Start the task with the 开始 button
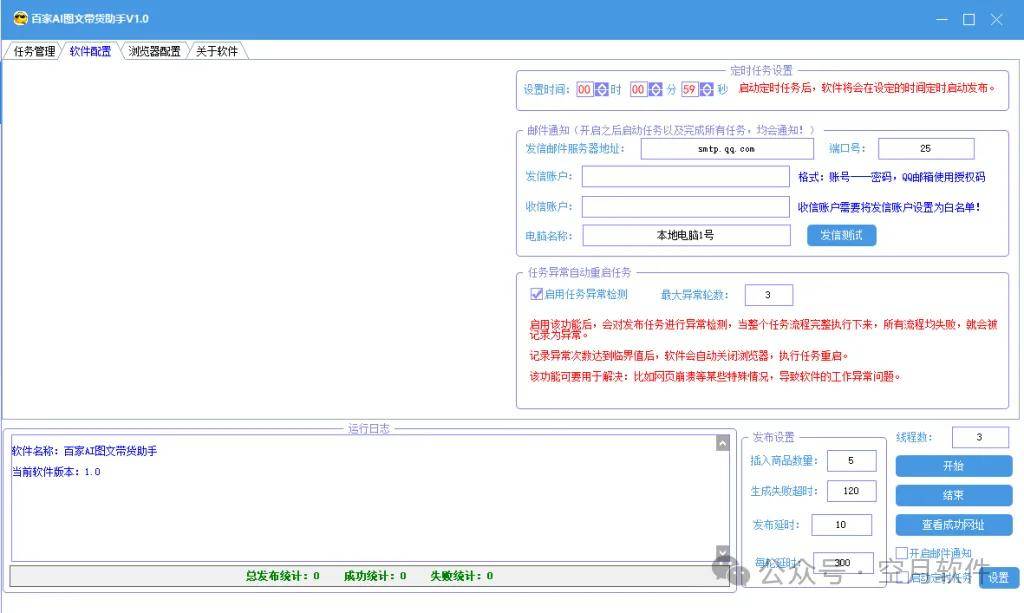1024x613 pixels. (953, 466)
